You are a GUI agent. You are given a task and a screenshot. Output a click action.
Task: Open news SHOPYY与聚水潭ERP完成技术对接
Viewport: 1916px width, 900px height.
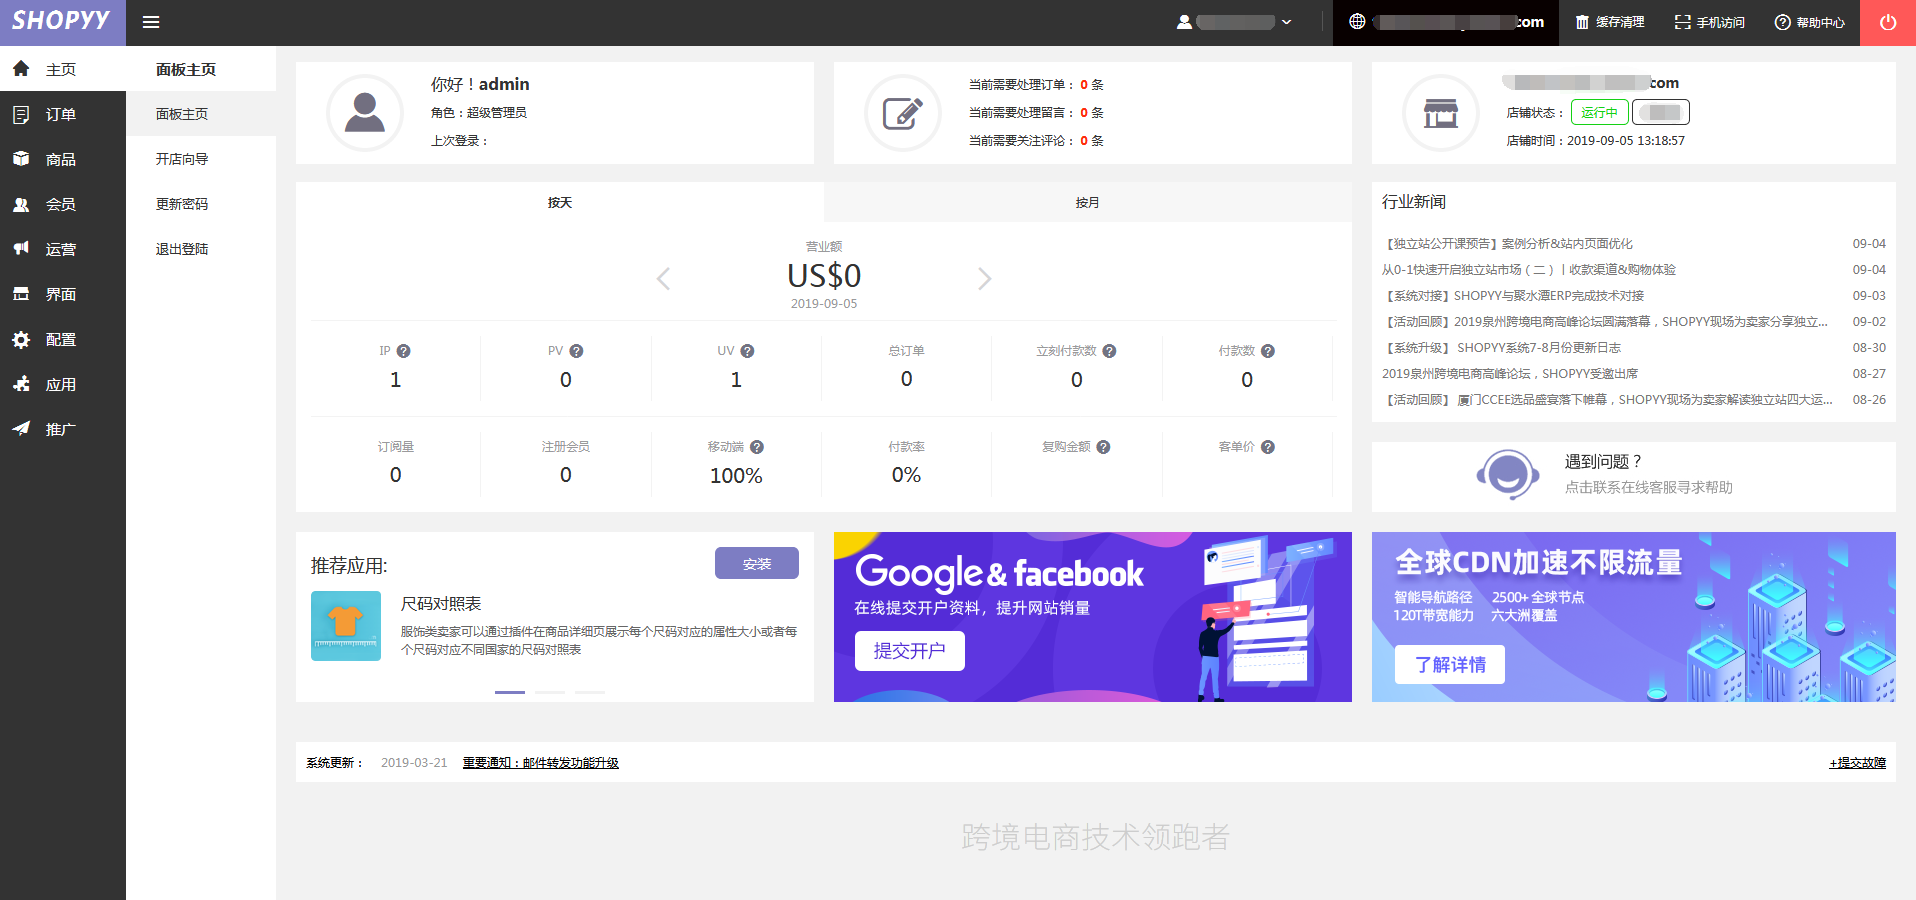(x=1513, y=296)
